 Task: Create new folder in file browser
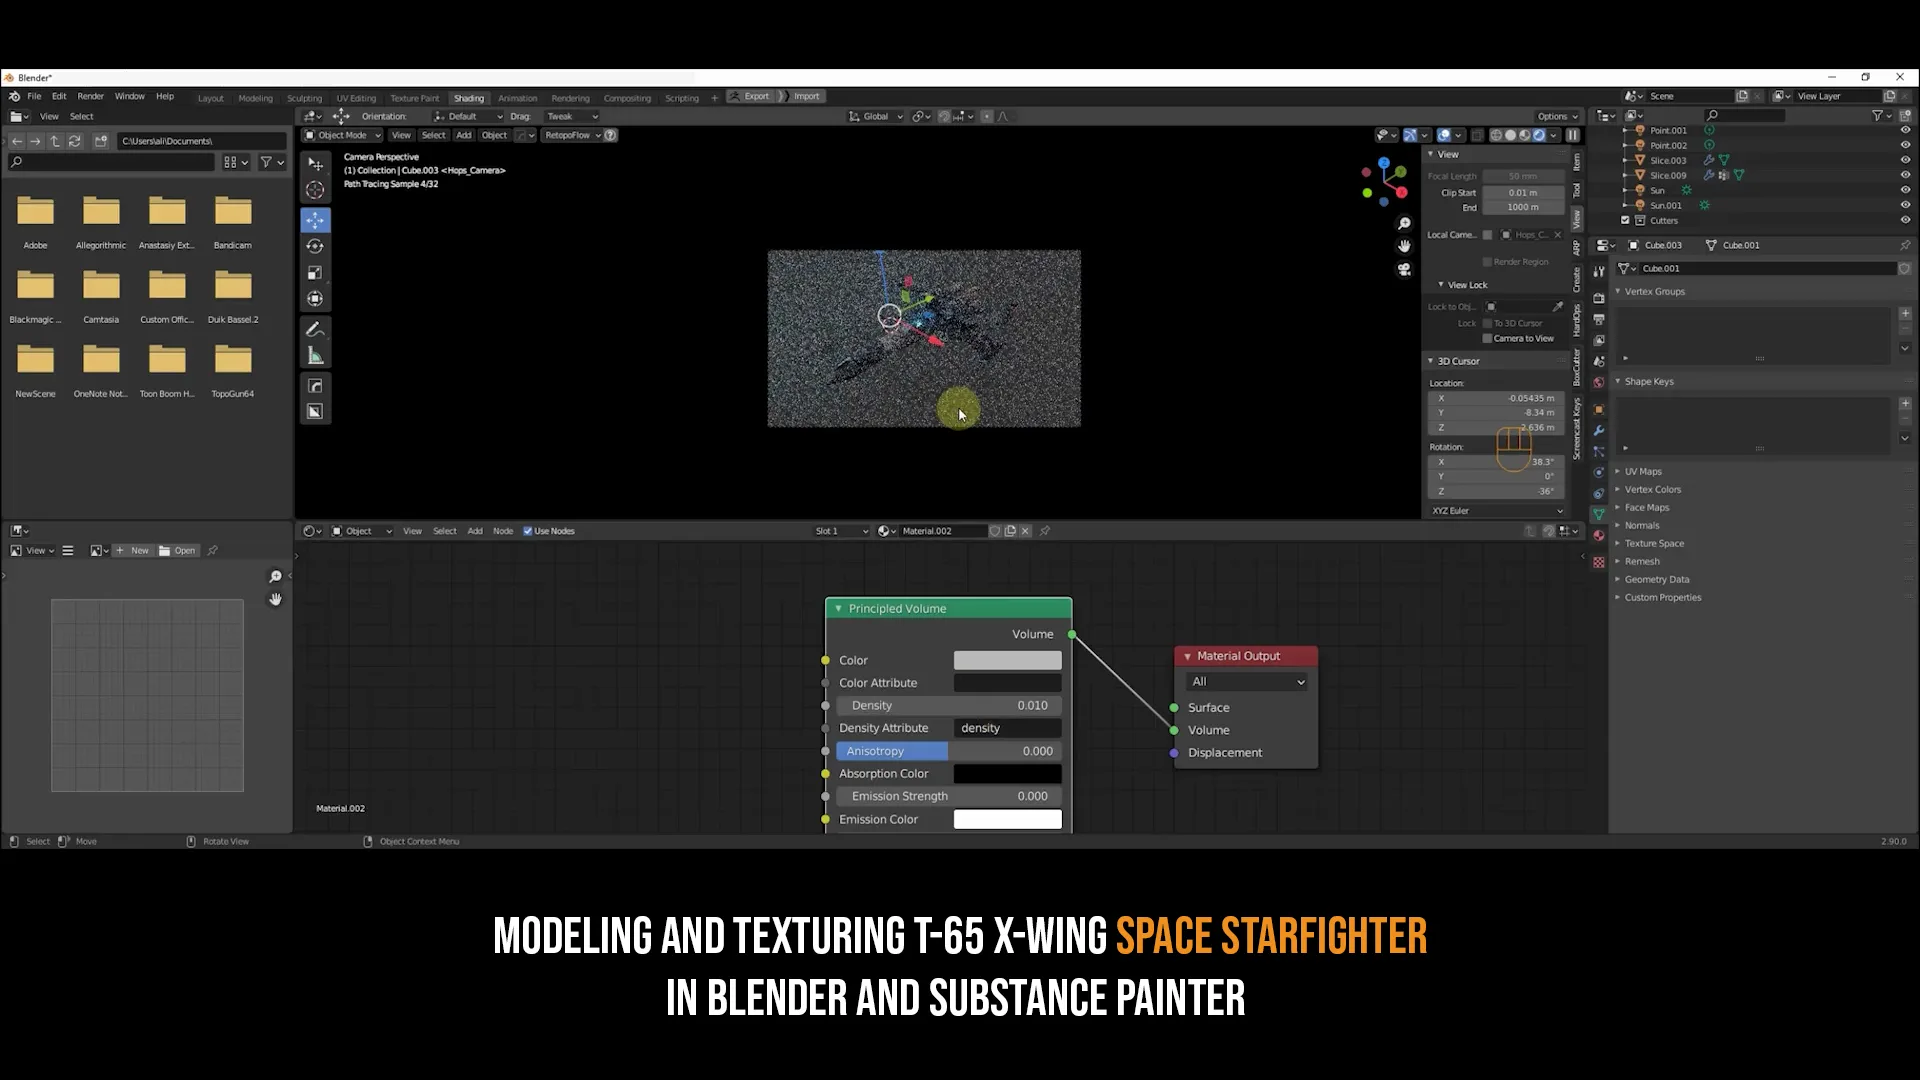coord(100,141)
